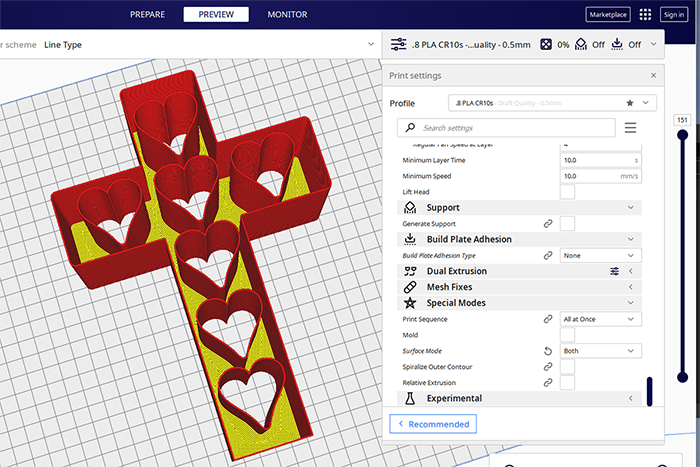Click the settings list scrollbar
This screenshot has height=467, width=700.
(x=650, y=392)
